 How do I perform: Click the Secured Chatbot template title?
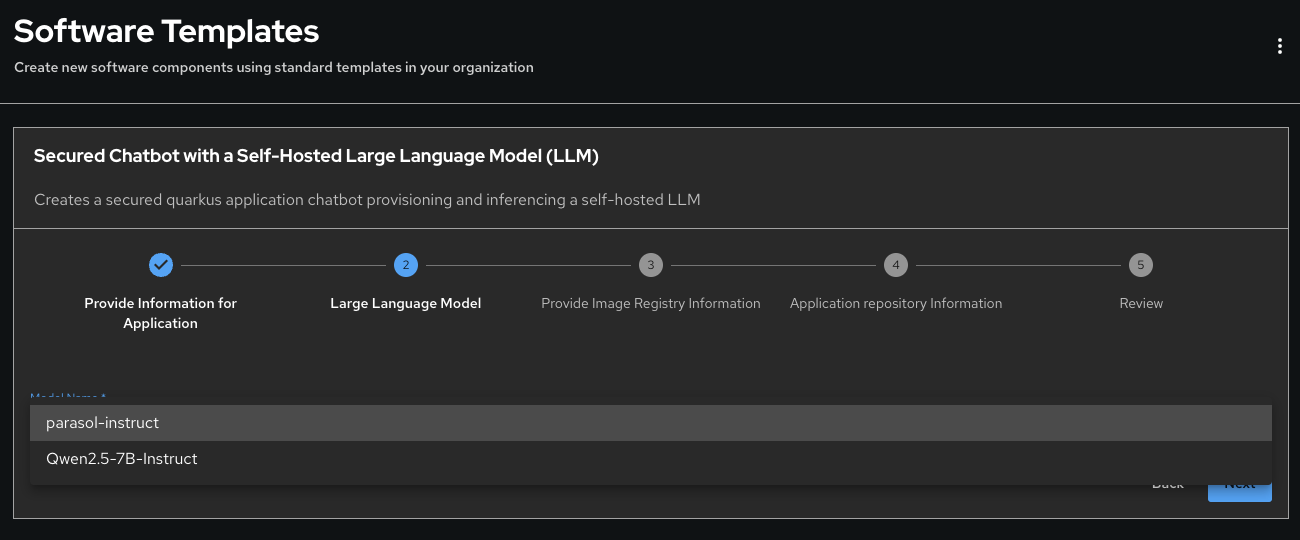click(x=316, y=156)
